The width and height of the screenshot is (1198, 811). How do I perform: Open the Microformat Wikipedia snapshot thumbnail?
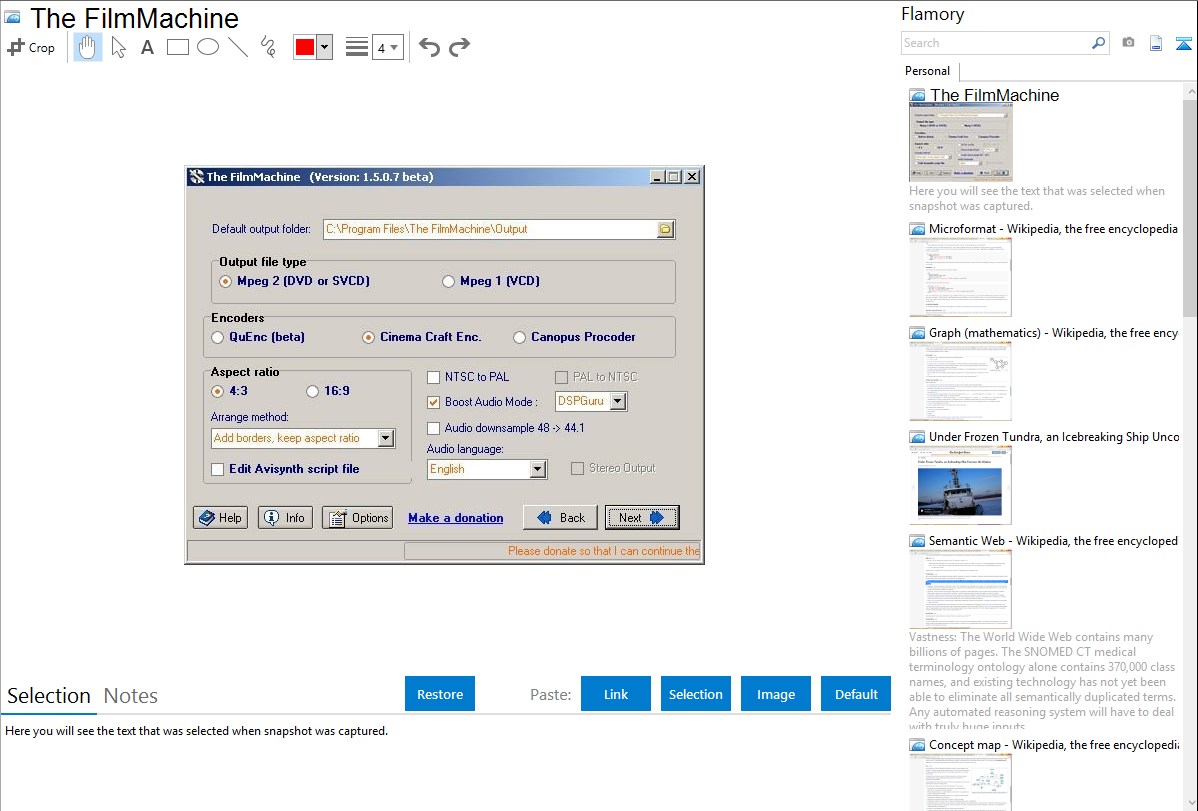click(x=960, y=277)
